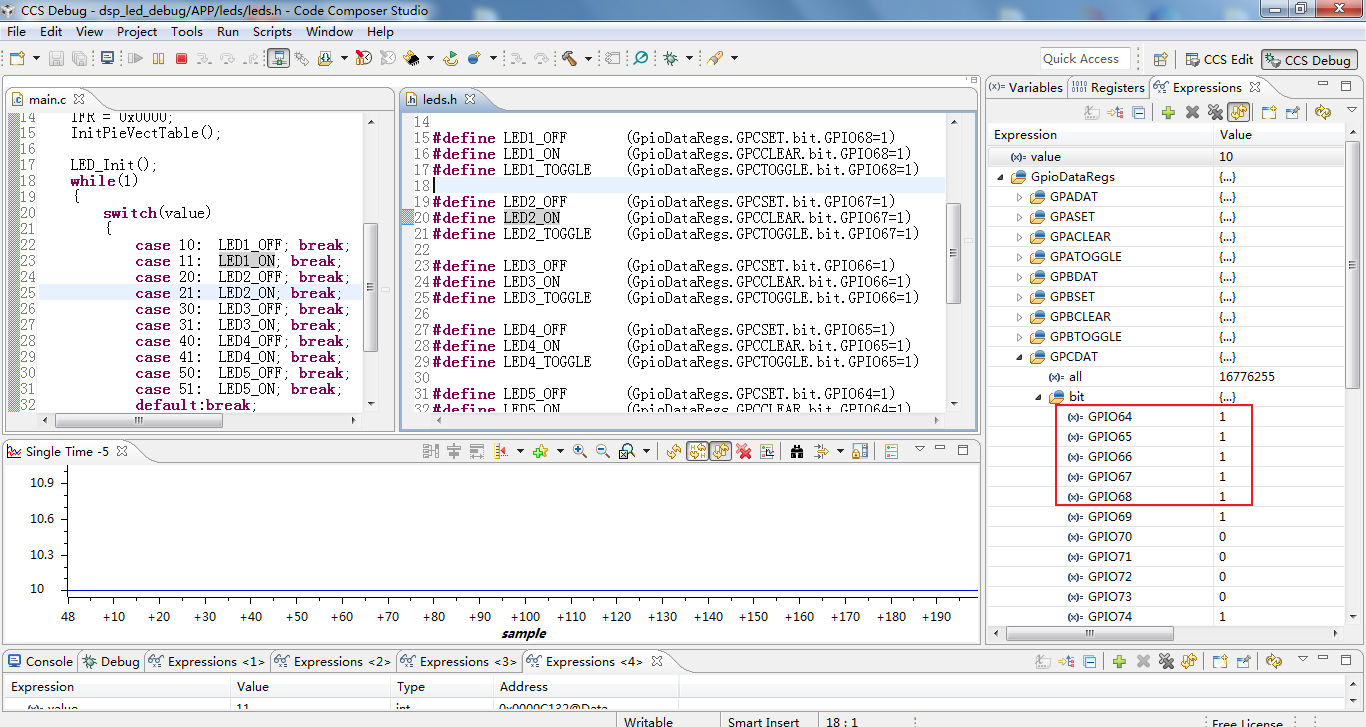
Task: Click the Pin to expressions icon
Action: pos(1293,113)
